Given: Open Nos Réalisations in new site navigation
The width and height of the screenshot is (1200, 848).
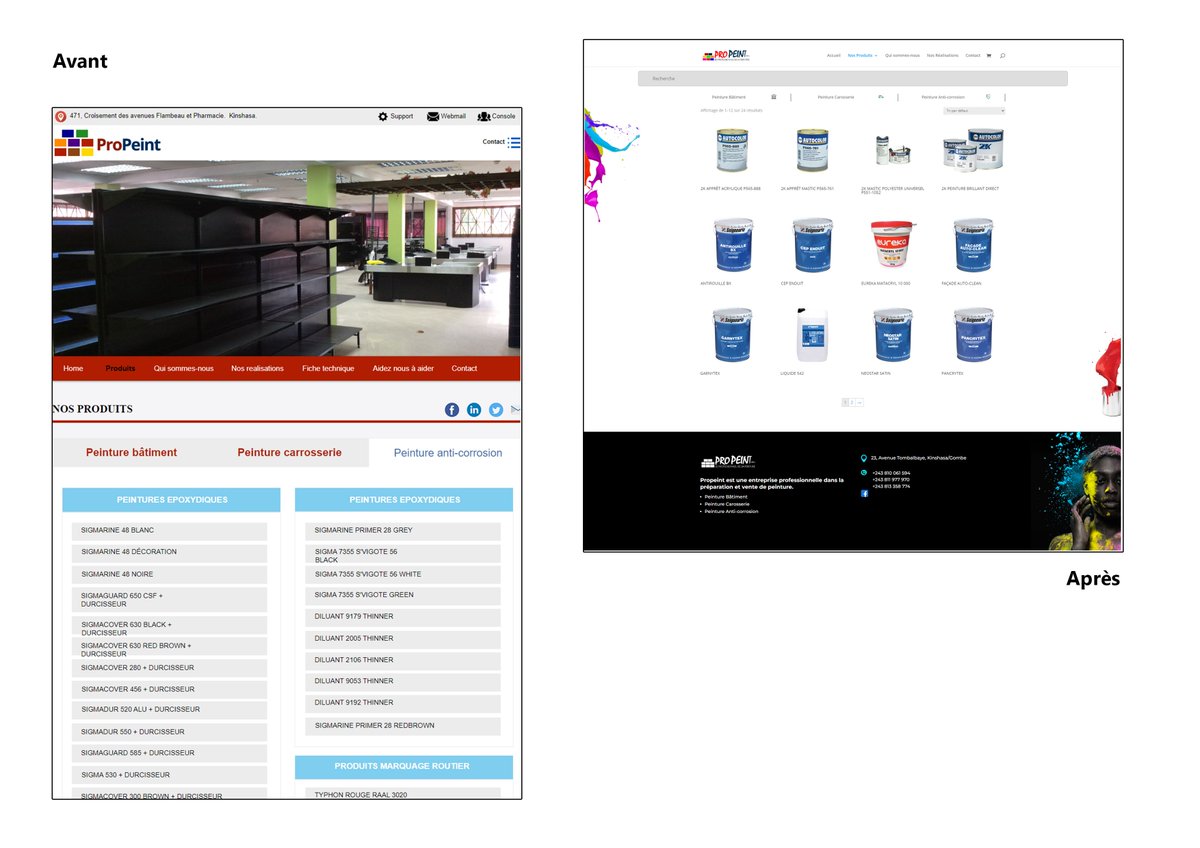Looking at the screenshot, I should click(943, 55).
